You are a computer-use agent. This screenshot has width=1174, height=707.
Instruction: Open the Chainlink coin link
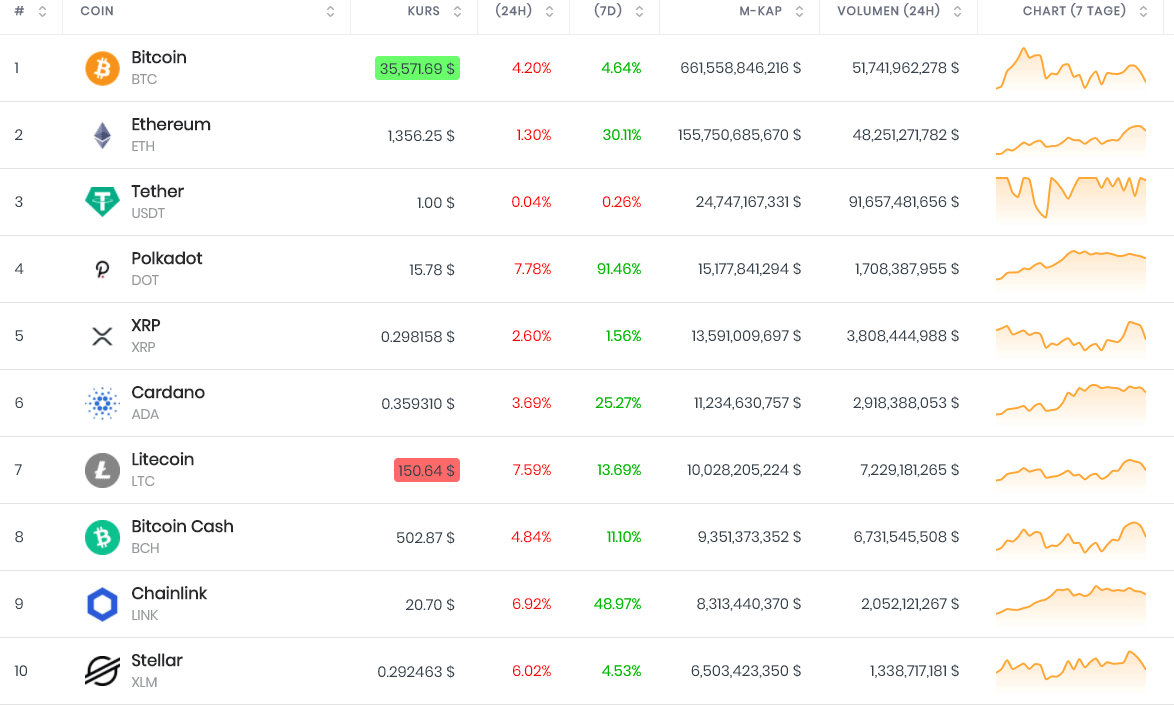point(169,594)
